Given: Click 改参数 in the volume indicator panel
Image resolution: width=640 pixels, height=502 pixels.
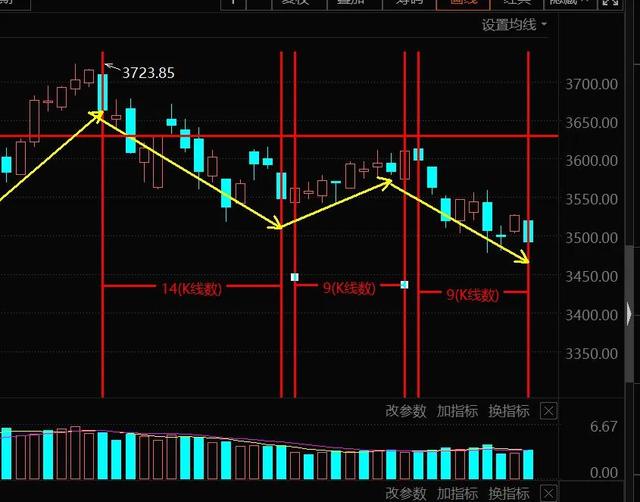Looking at the screenshot, I should (406, 411).
